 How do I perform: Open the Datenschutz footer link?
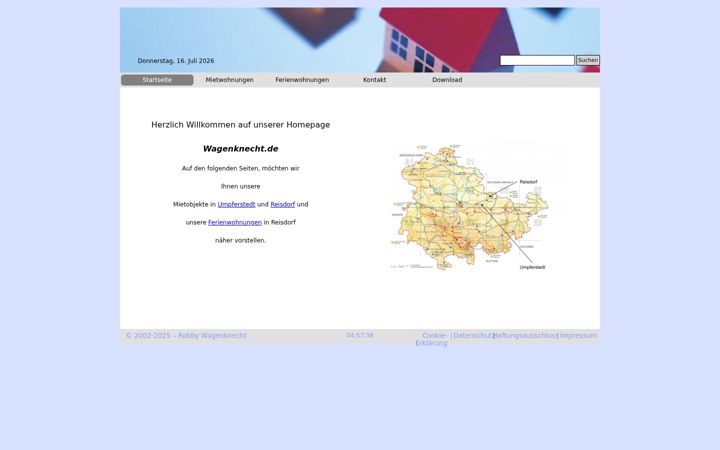[x=473, y=336]
